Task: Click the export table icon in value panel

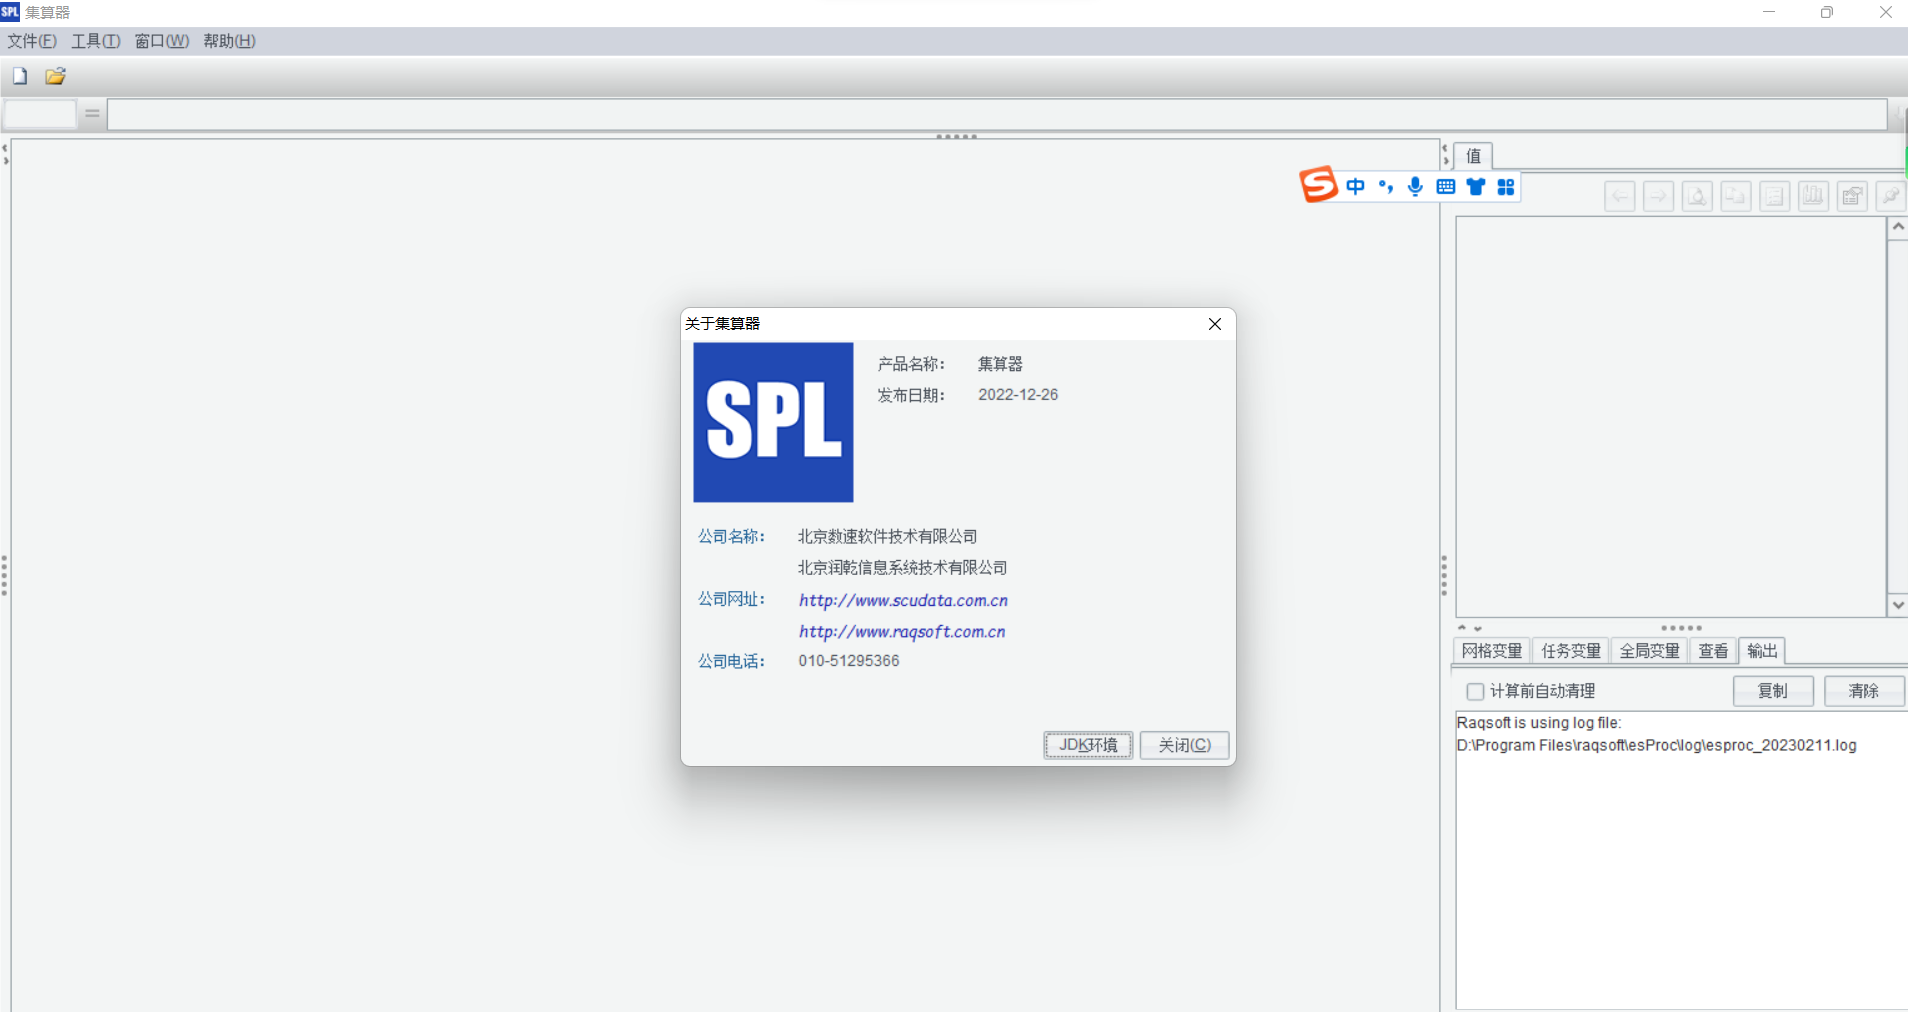Action: (1852, 196)
